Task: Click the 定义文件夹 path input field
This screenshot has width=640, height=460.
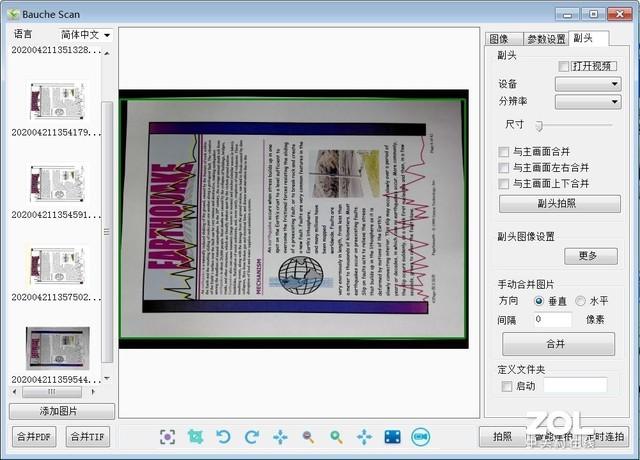Action: click(575, 386)
